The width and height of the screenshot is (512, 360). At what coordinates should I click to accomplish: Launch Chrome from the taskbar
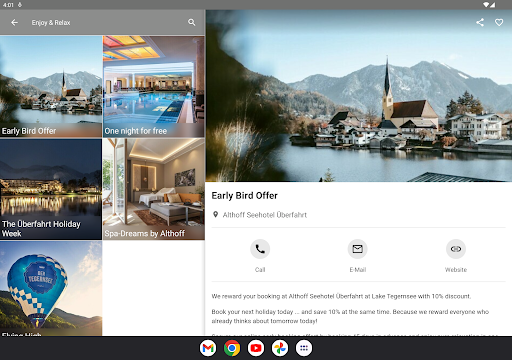pos(232,348)
